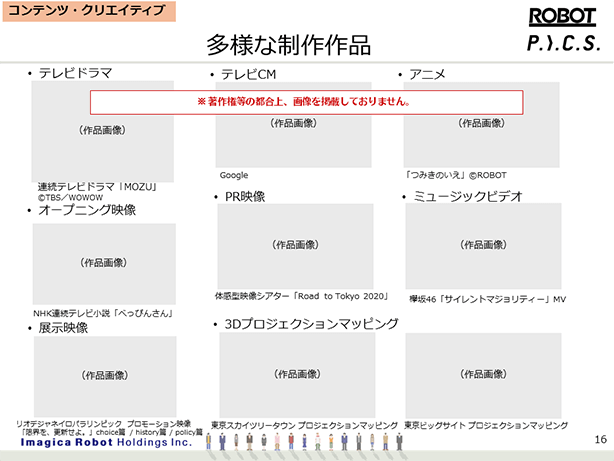Click the red copyright notice box

pyautogui.click(x=307, y=102)
